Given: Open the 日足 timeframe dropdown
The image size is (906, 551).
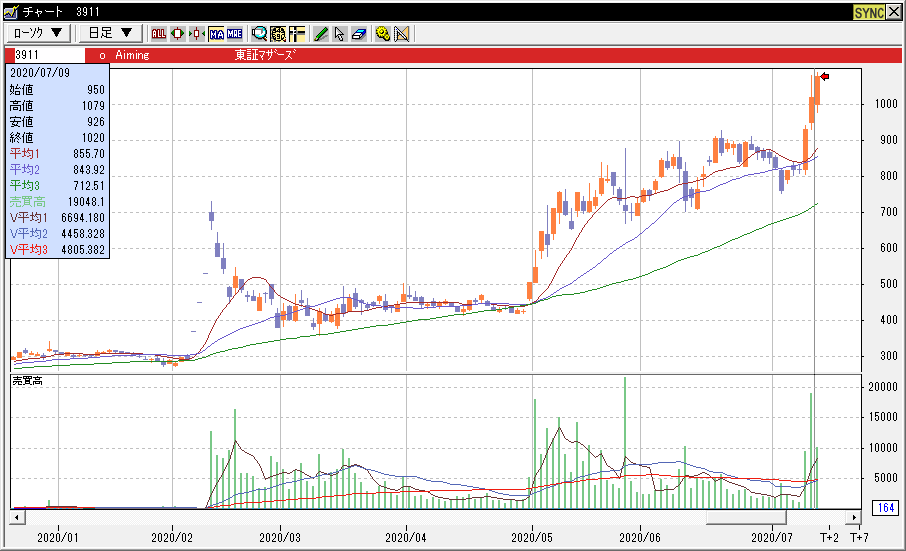Looking at the screenshot, I should pyautogui.click(x=109, y=33).
